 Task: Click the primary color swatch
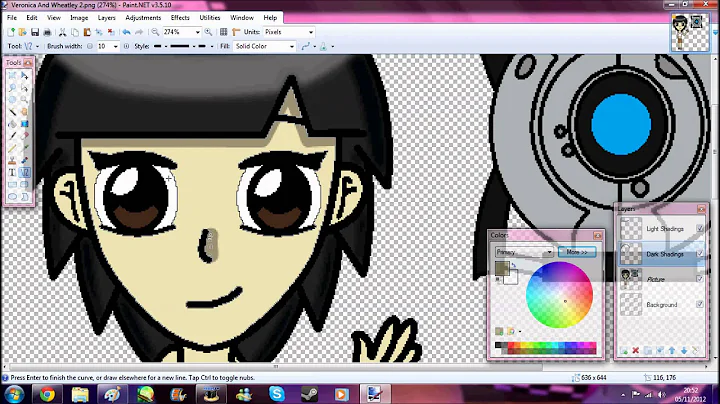click(501, 268)
